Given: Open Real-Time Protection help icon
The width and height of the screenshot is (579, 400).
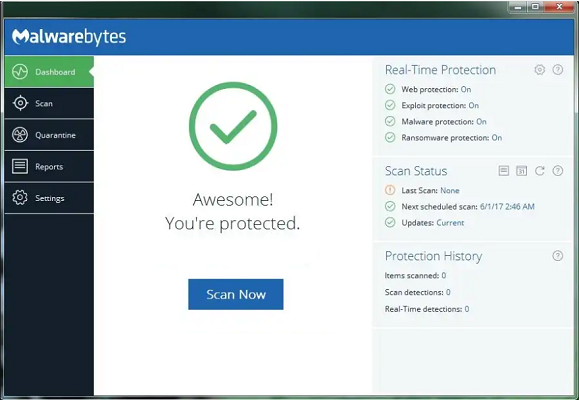Looking at the screenshot, I should [x=558, y=69].
